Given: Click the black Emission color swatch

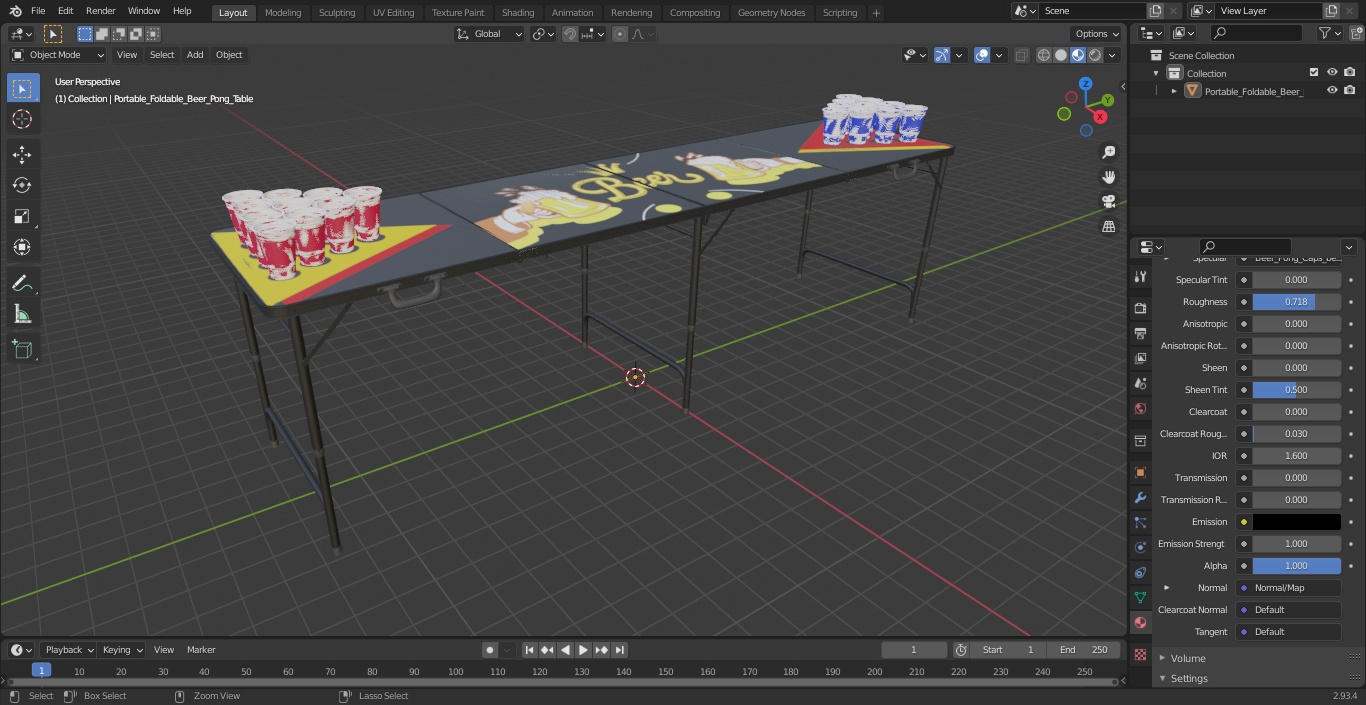Looking at the screenshot, I should pyautogui.click(x=1296, y=522).
